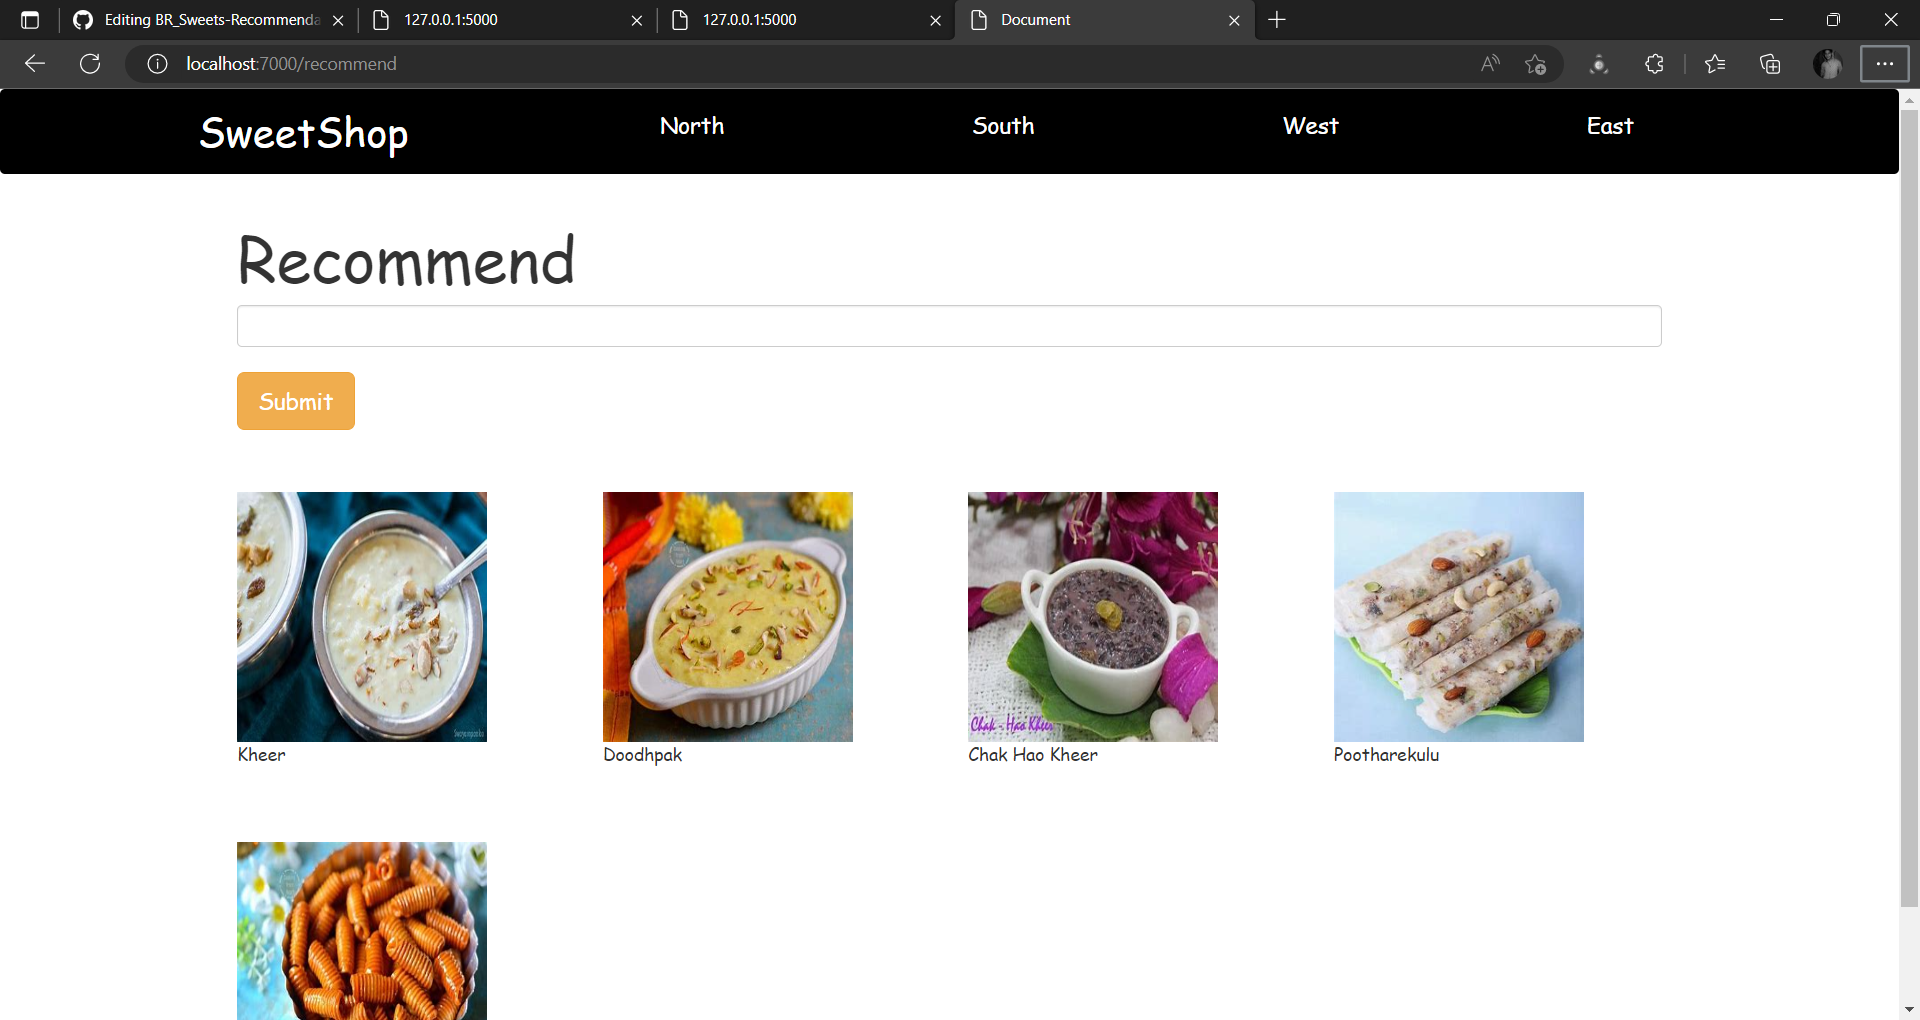Add the page to favorites with the star icon

click(1536, 63)
